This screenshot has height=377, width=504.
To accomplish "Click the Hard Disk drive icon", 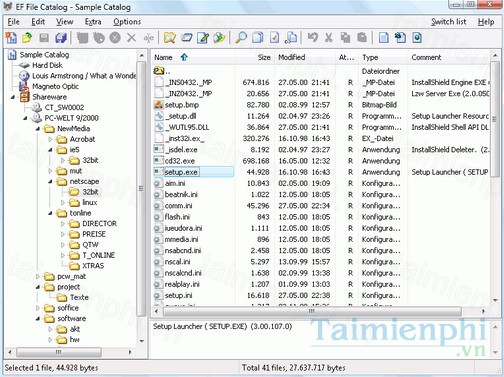I will click(x=25, y=65).
